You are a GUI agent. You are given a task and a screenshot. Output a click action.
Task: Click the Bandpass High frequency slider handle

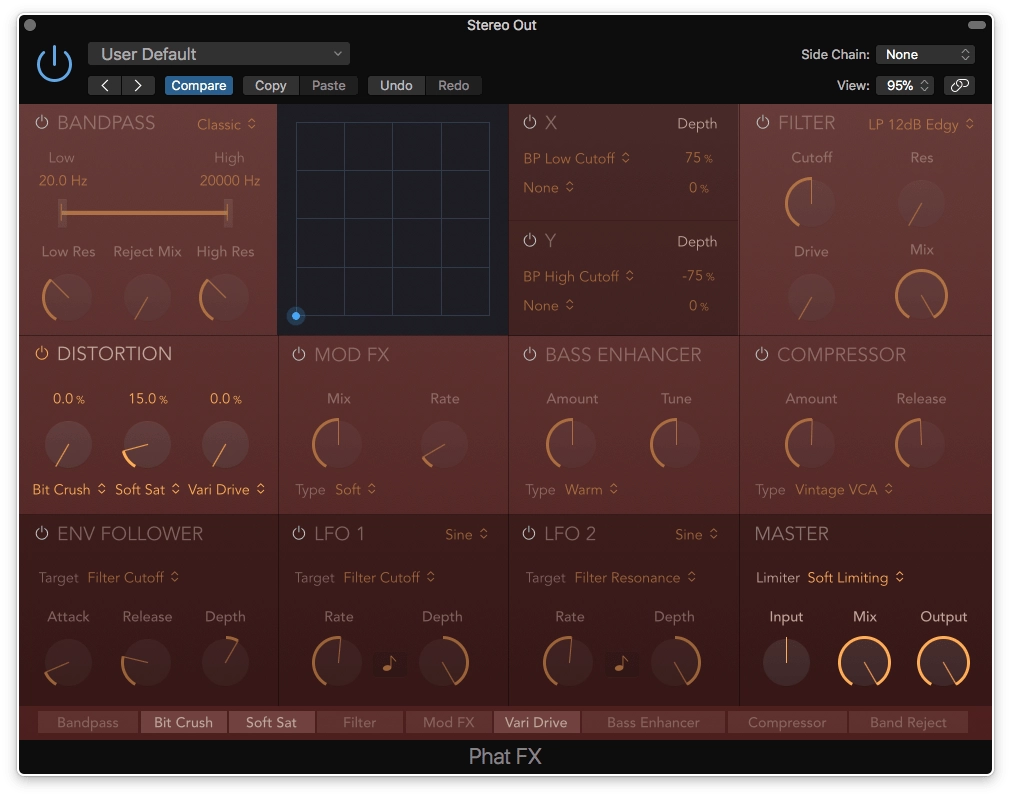click(x=228, y=212)
